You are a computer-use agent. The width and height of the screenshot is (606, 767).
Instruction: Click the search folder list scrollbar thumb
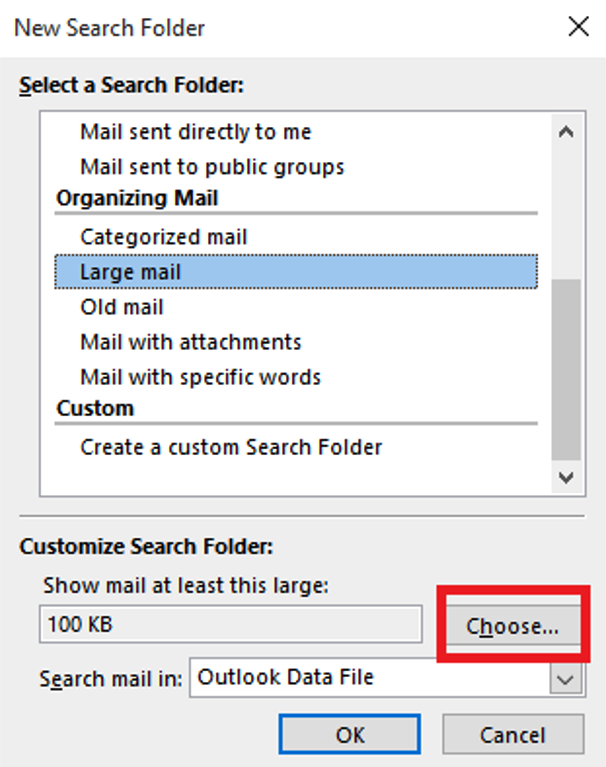566,369
